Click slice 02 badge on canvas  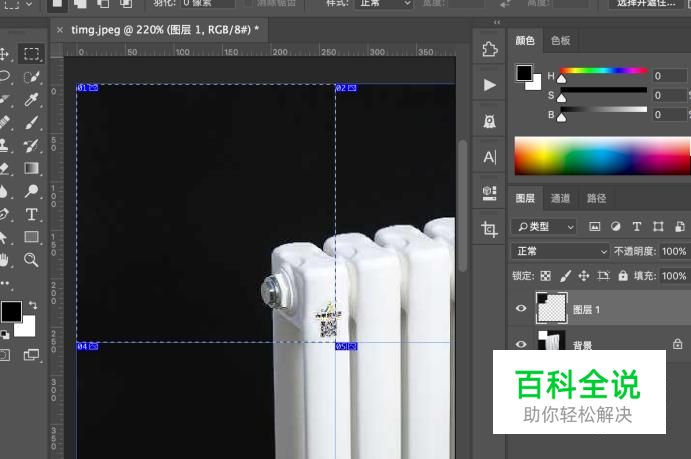346,88
